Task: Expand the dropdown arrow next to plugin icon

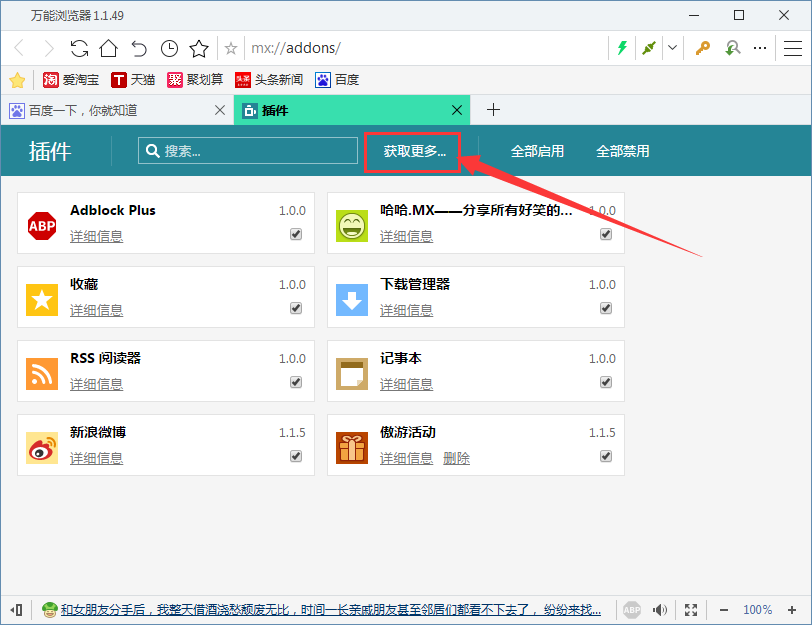Action: 672,47
